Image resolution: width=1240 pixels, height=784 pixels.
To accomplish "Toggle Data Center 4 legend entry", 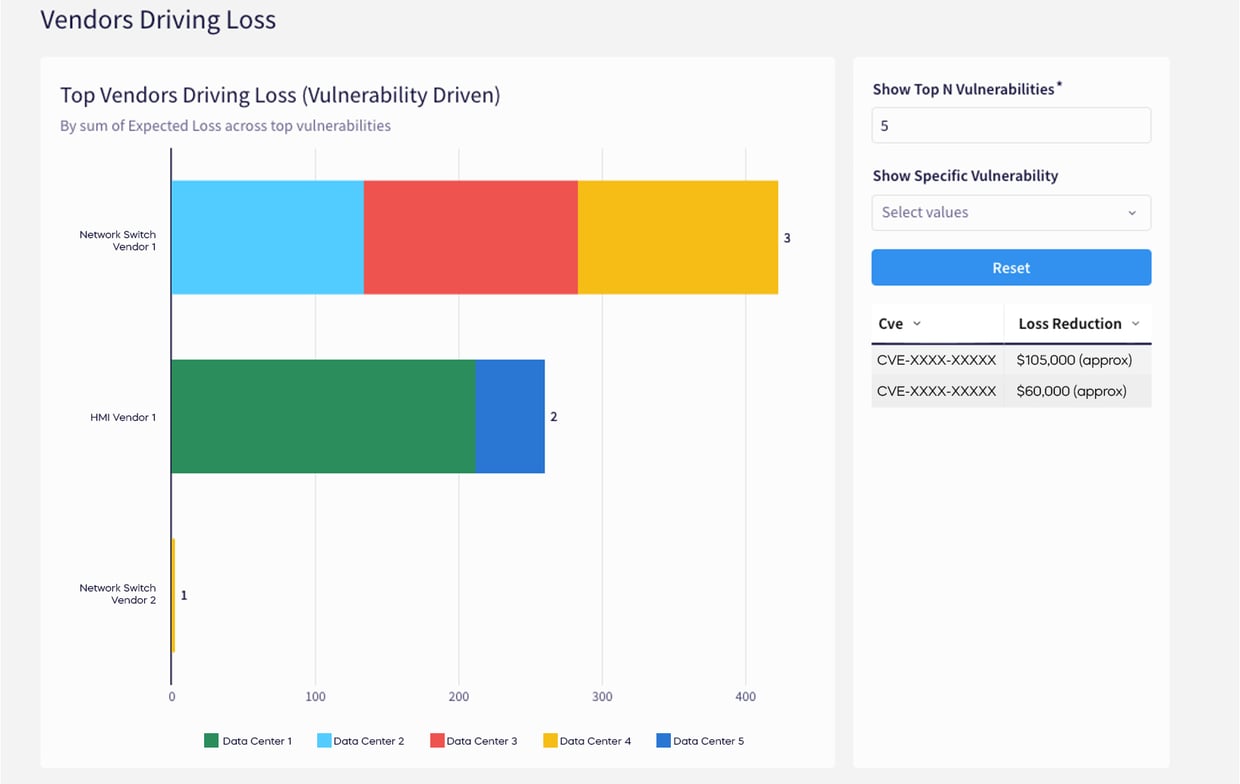I will (x=587, y=741).
